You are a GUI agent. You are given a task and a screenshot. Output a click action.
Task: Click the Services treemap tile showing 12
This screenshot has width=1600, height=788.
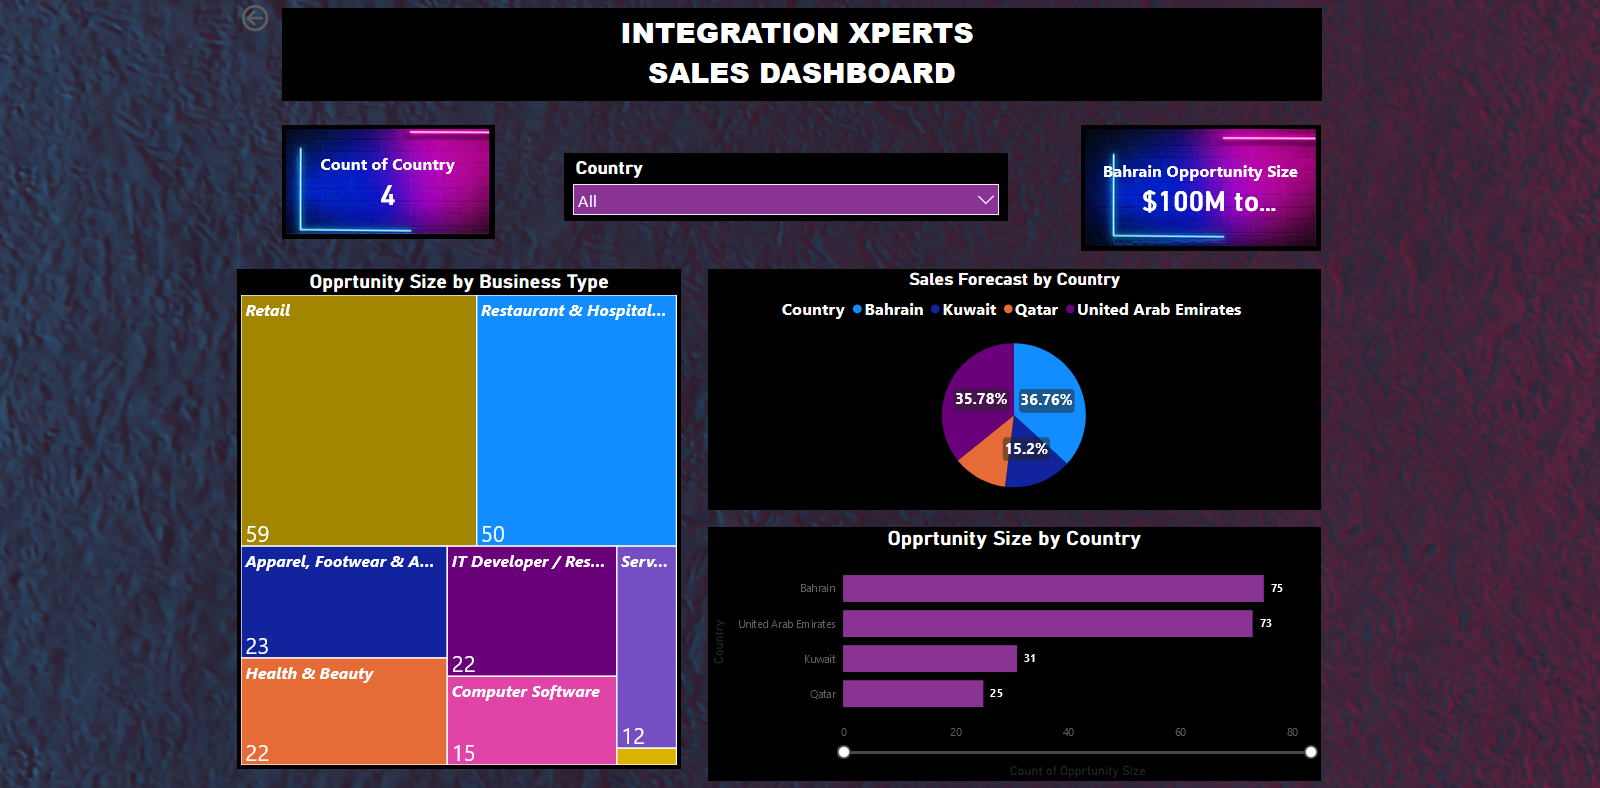(647, 647)
